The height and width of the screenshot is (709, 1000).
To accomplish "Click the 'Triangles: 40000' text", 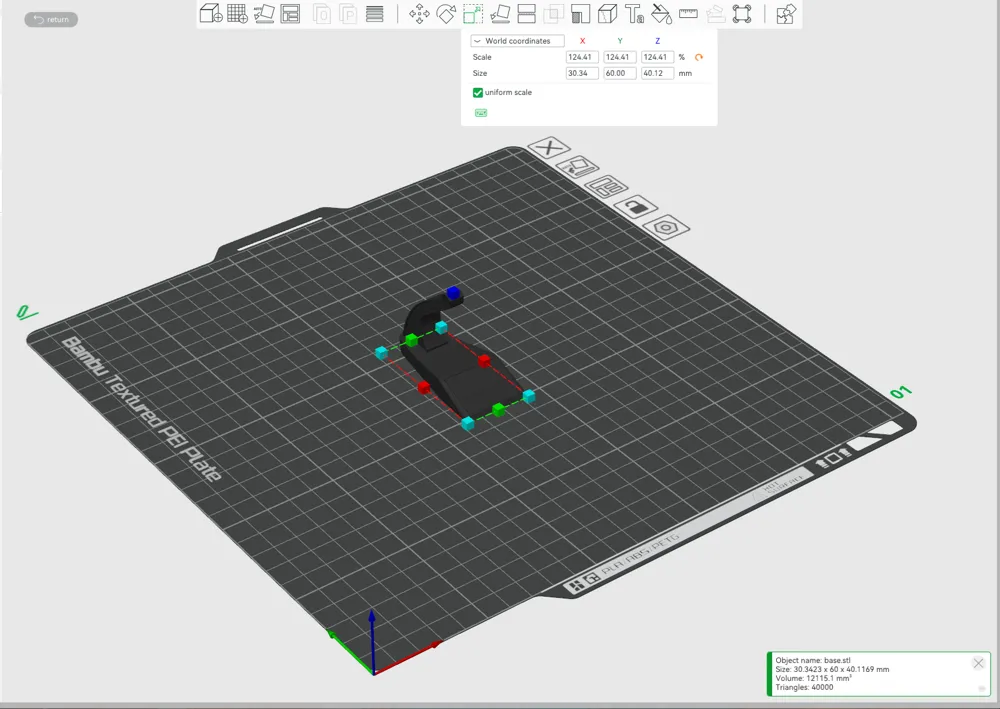I will pos(804,687).
